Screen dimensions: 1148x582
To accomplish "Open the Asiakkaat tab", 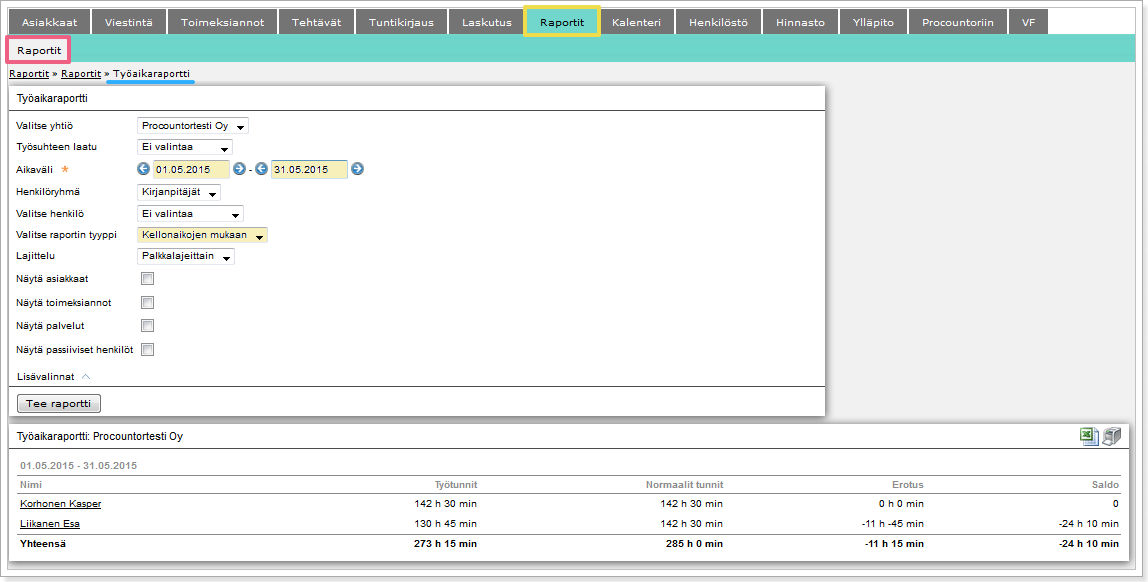I will pos(49,22).
